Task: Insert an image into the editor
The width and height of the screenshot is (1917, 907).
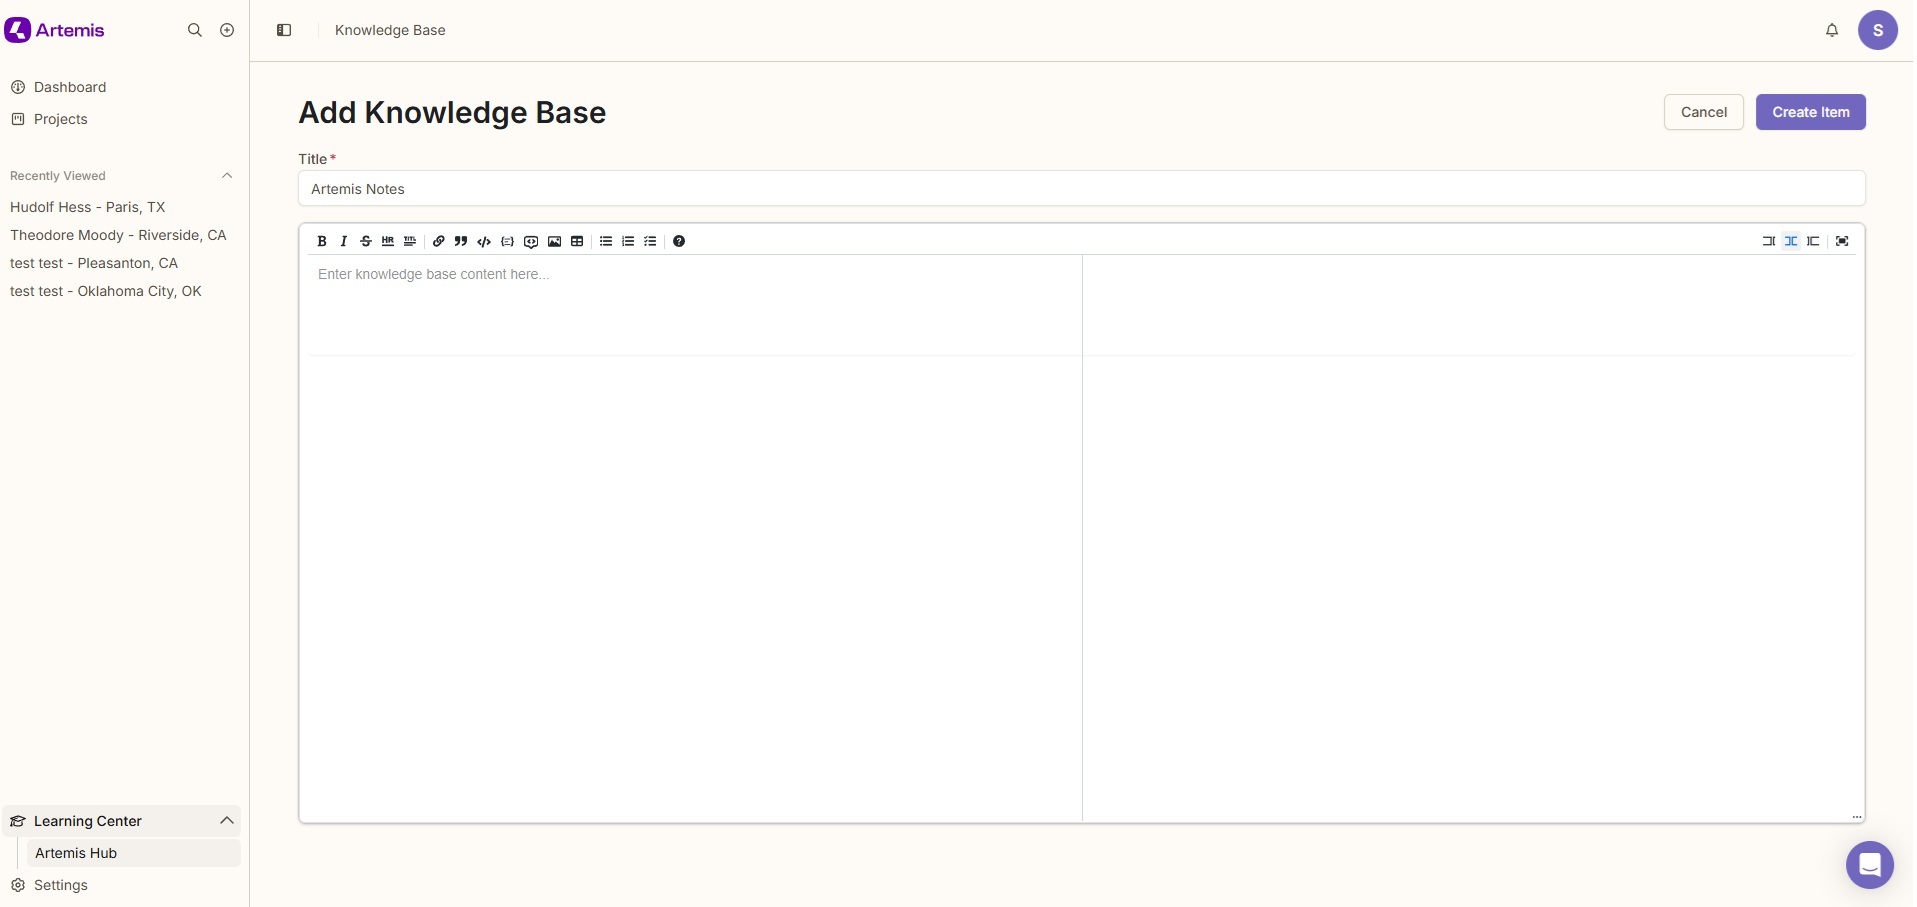Action: tap(555, 241)
